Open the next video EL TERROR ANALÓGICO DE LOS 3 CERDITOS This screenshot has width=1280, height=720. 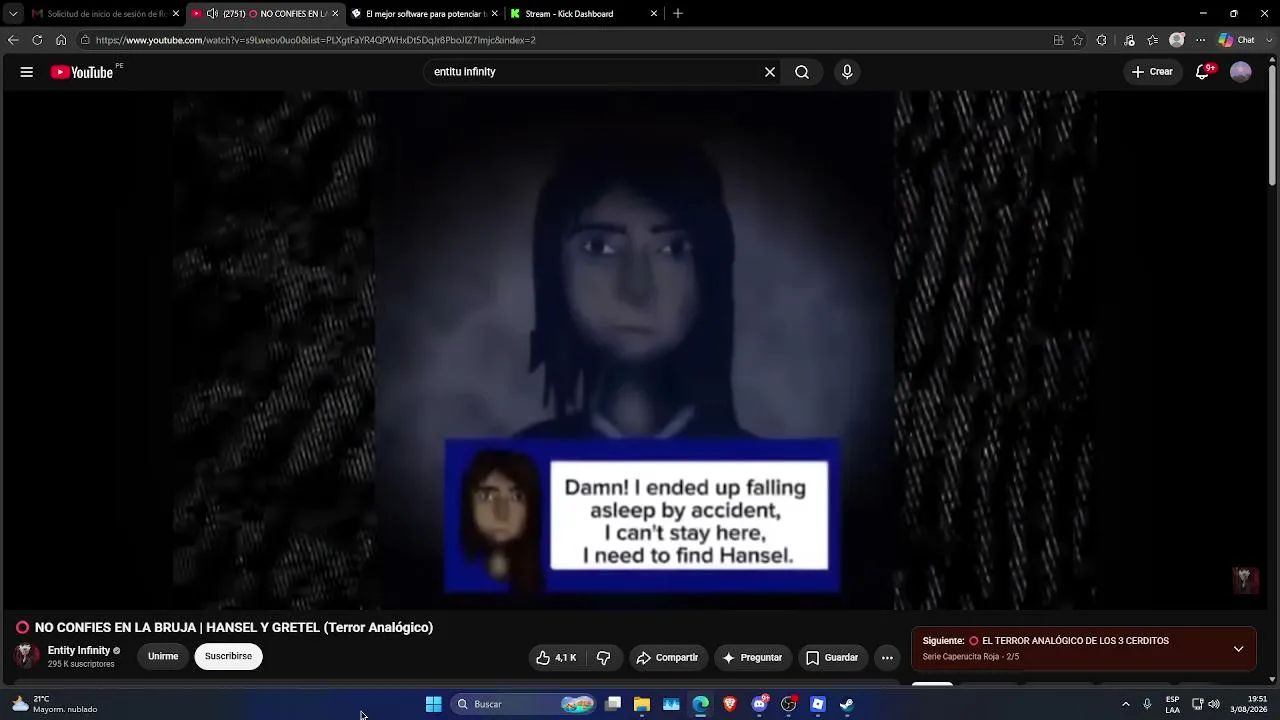[x=1075, y=641]
